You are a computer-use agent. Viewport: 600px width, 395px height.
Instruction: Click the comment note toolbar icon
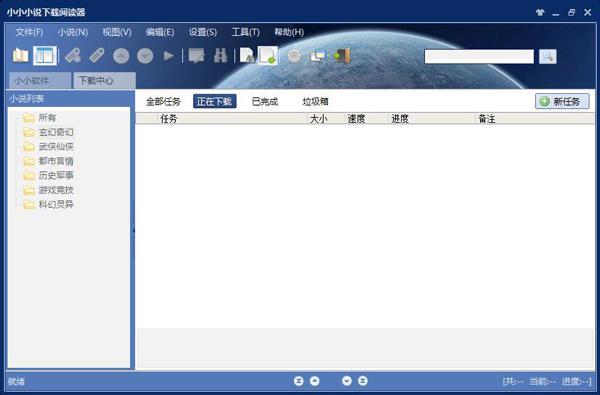click(x=196, y=56)
